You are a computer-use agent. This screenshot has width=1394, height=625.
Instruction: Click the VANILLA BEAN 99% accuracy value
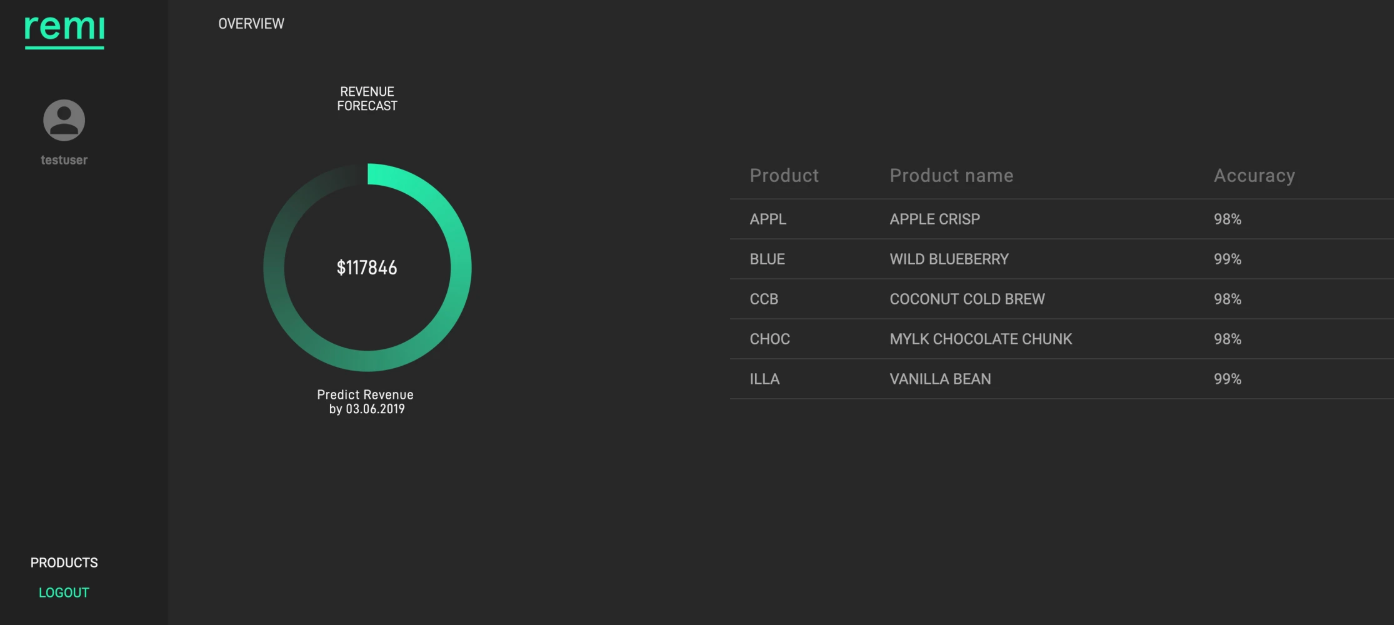click(1228, 379)
